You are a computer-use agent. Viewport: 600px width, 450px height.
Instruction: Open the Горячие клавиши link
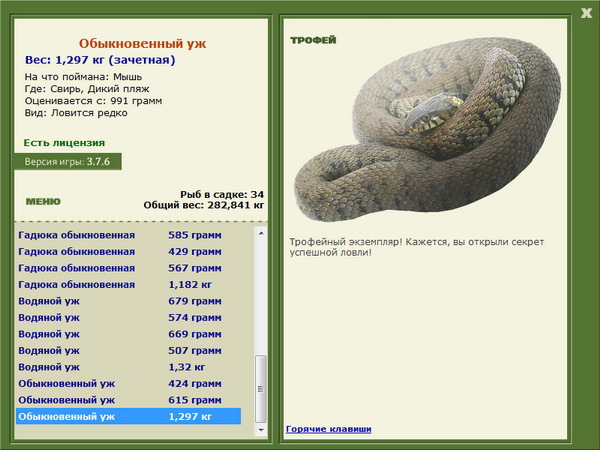pos(328,429)
